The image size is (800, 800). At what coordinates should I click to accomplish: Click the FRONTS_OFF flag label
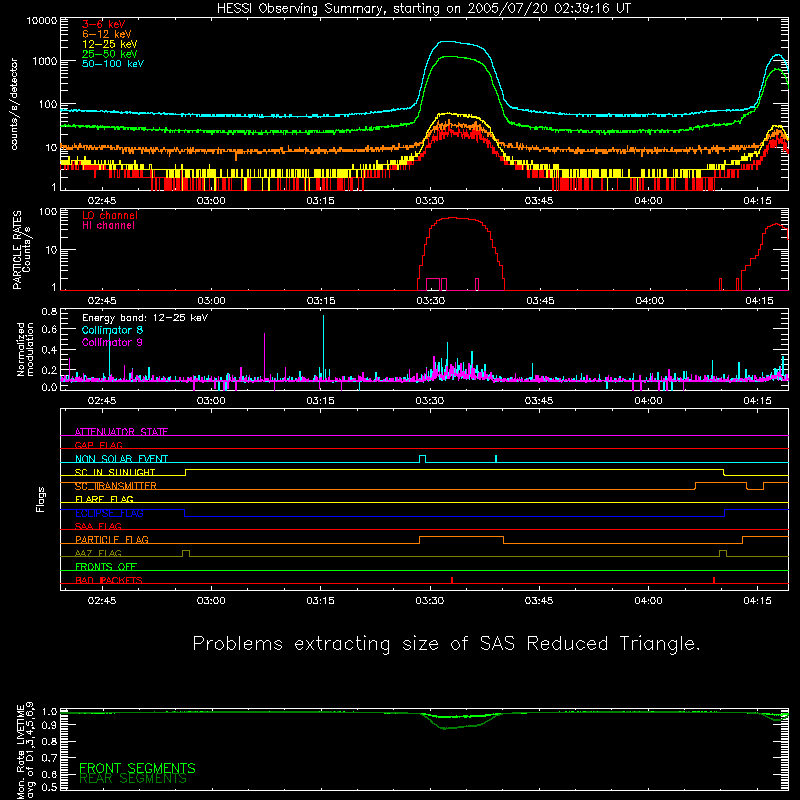point(106,566)
